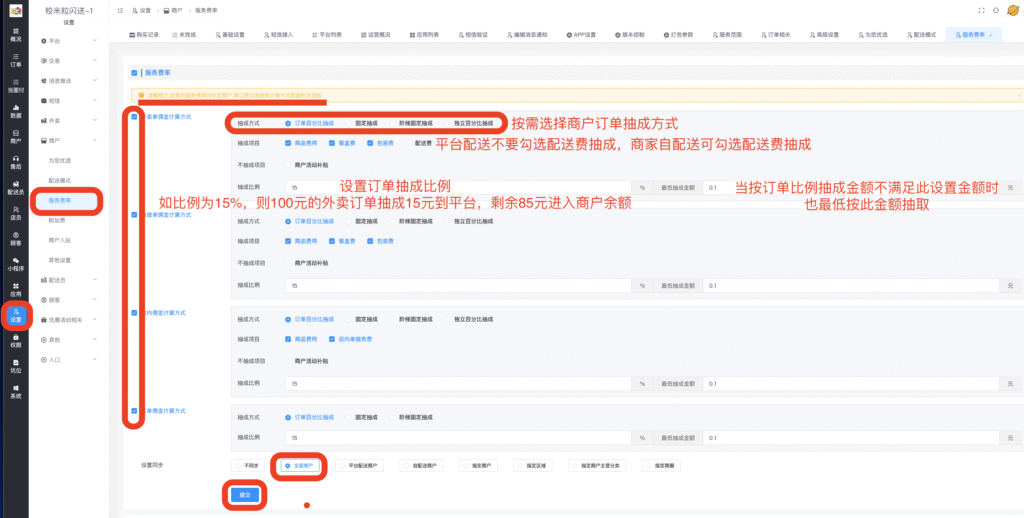Open the 系统 section in left rail
The image size is (1024, 518).
tap(16, 391)
